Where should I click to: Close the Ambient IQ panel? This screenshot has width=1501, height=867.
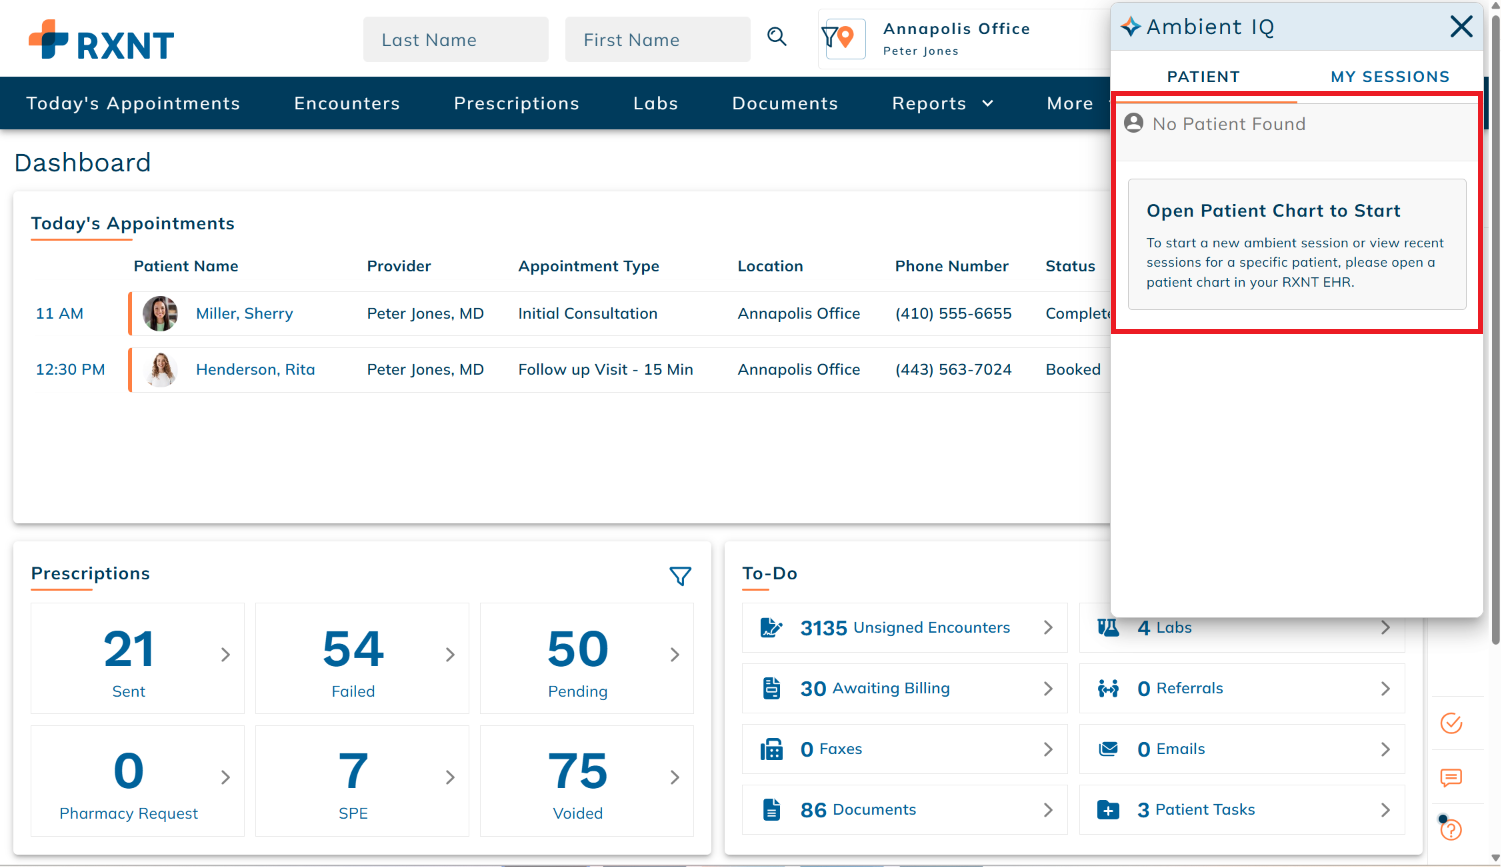(1461, 27)
